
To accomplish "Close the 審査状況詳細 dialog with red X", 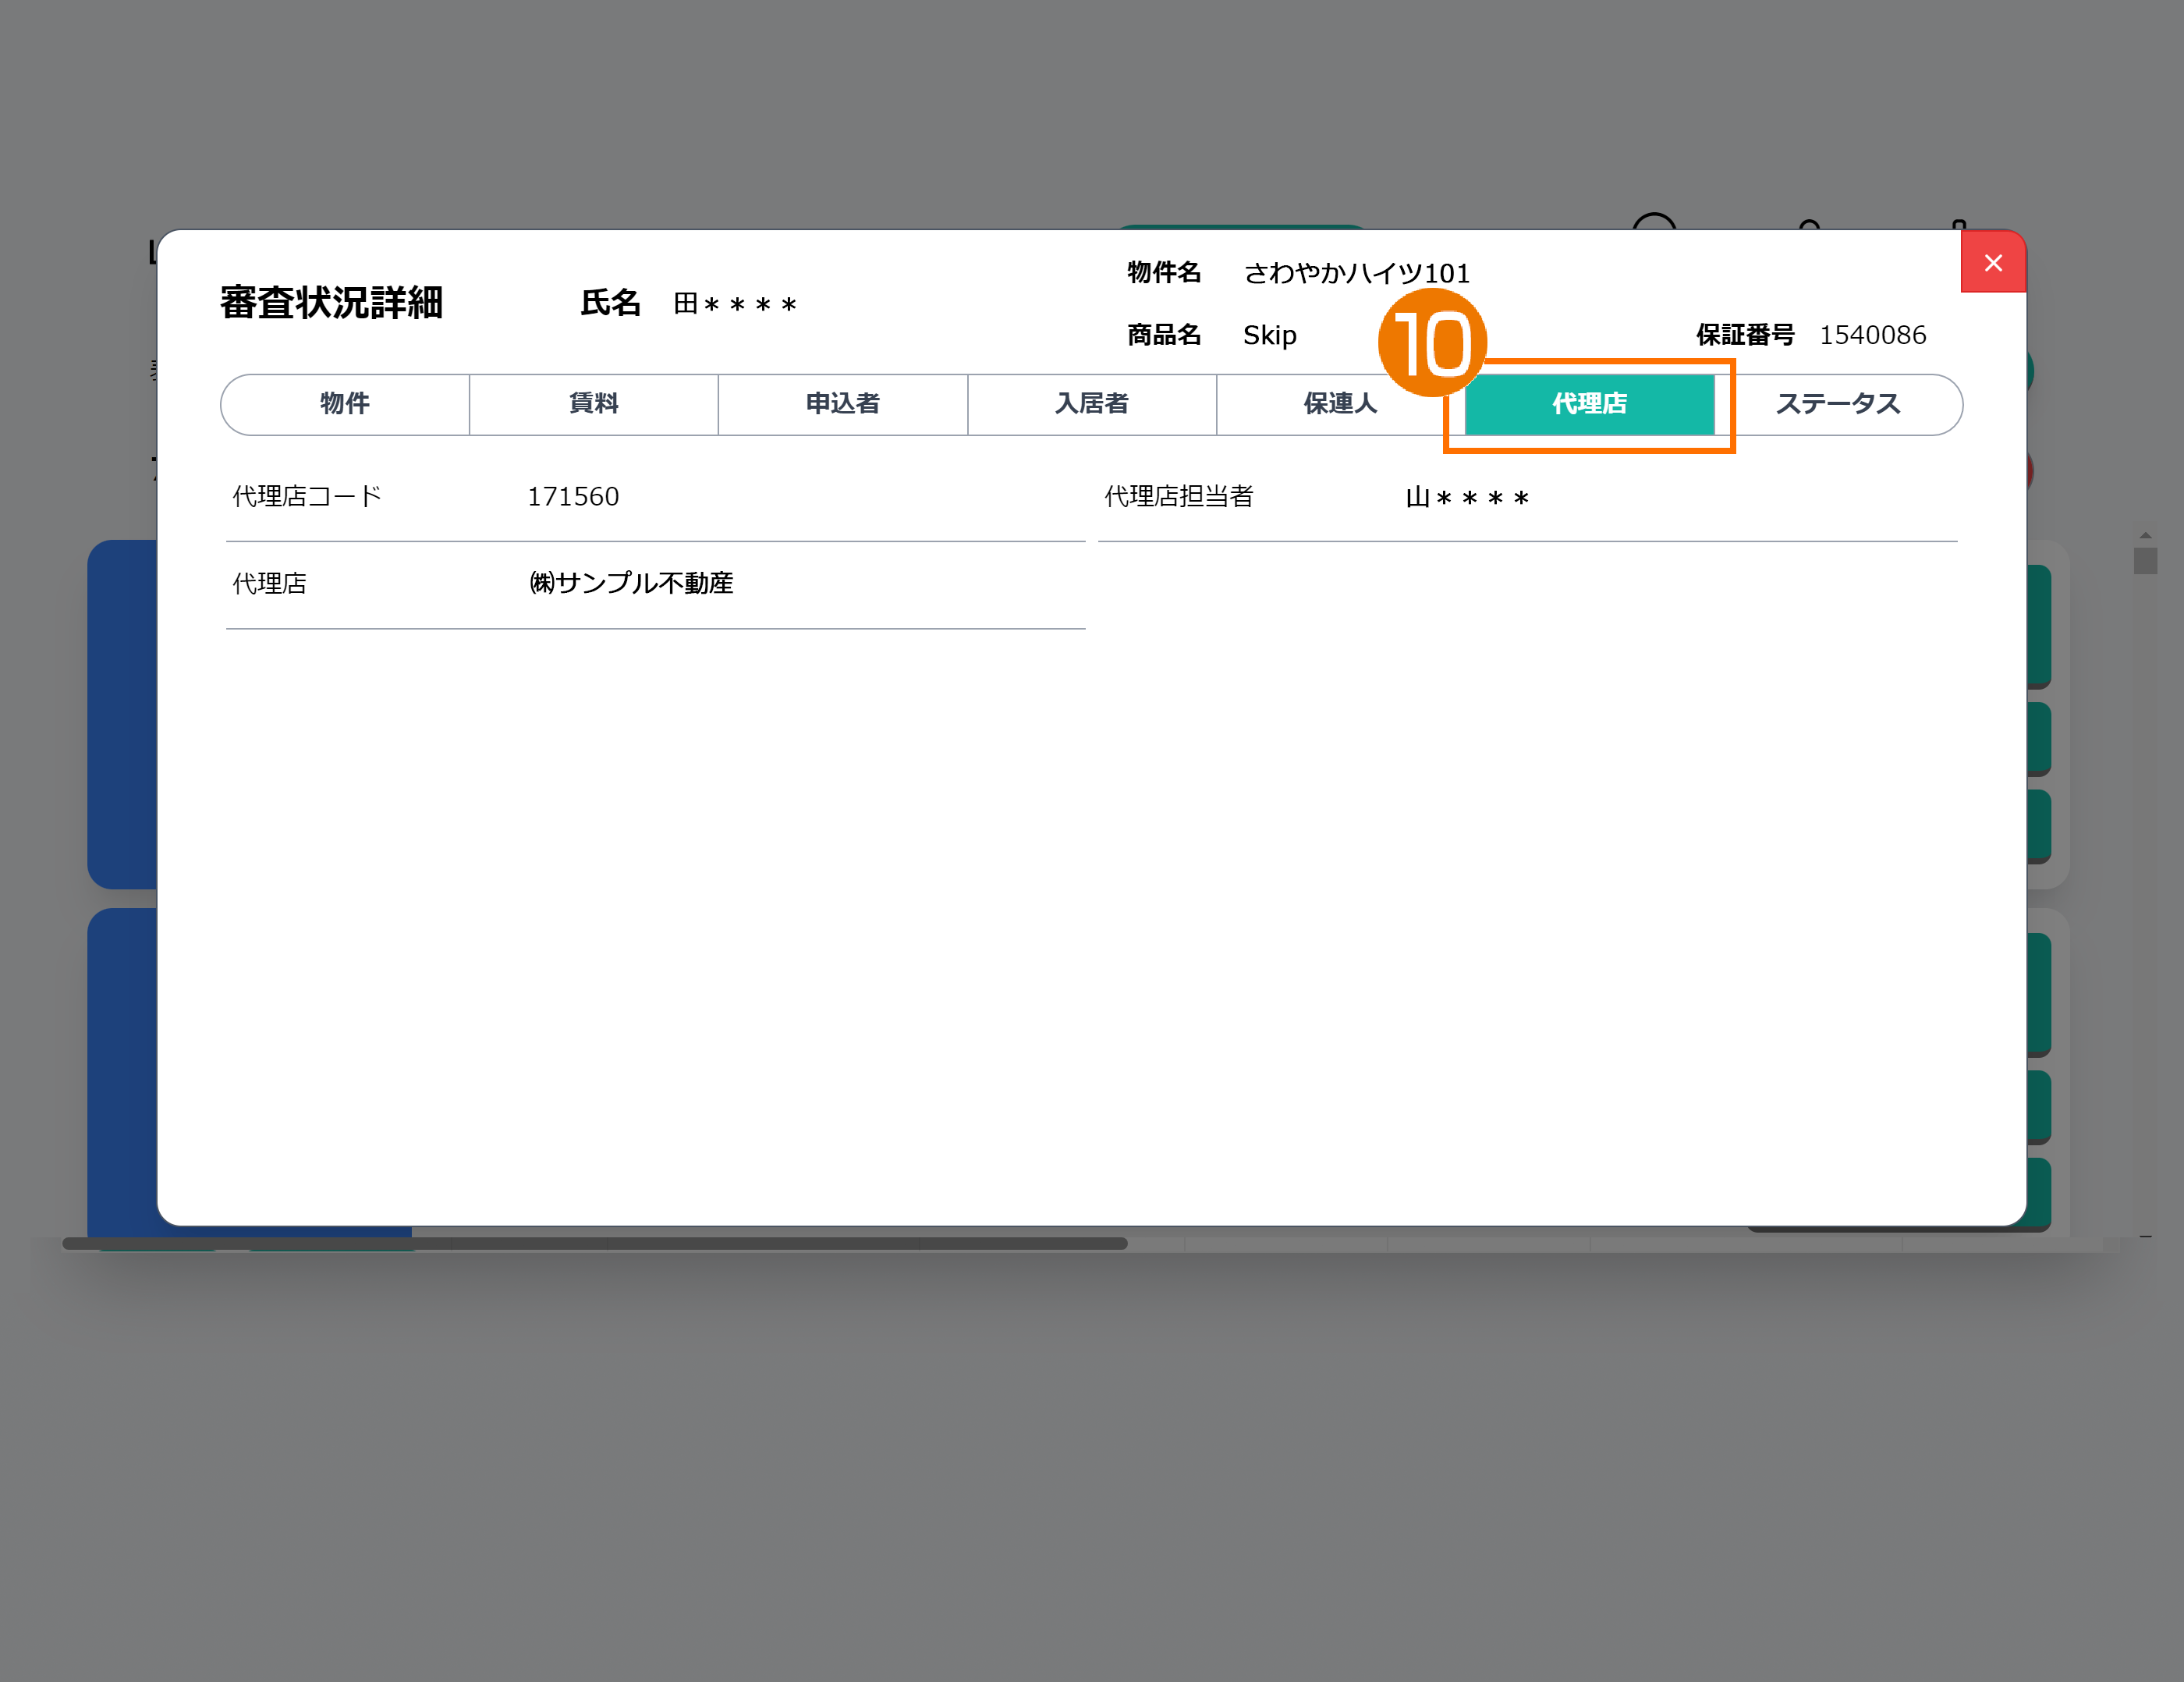I will coord(1992,263).
